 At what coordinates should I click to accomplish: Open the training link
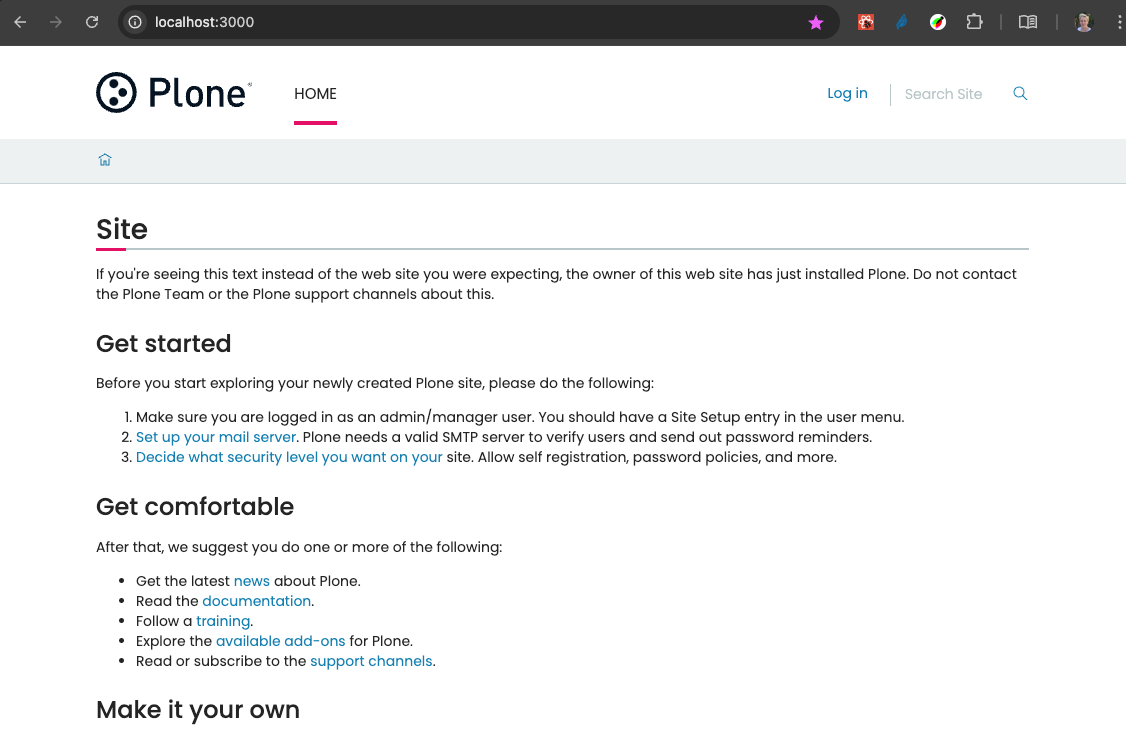coord(223,622)
